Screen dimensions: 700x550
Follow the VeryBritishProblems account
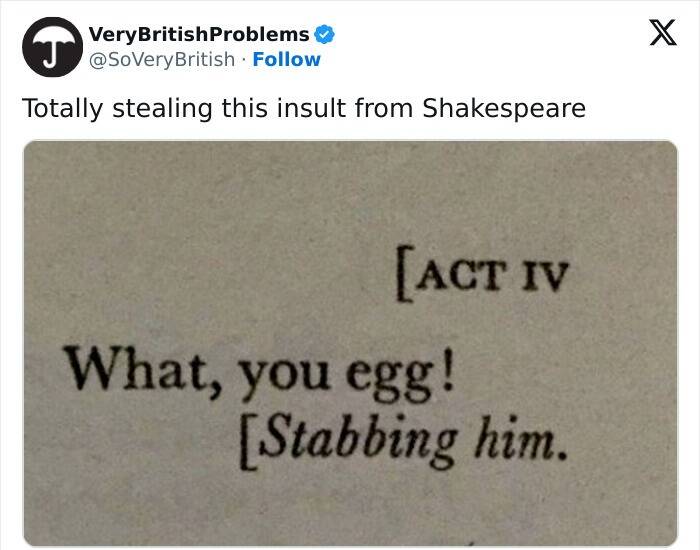(287, 59)
